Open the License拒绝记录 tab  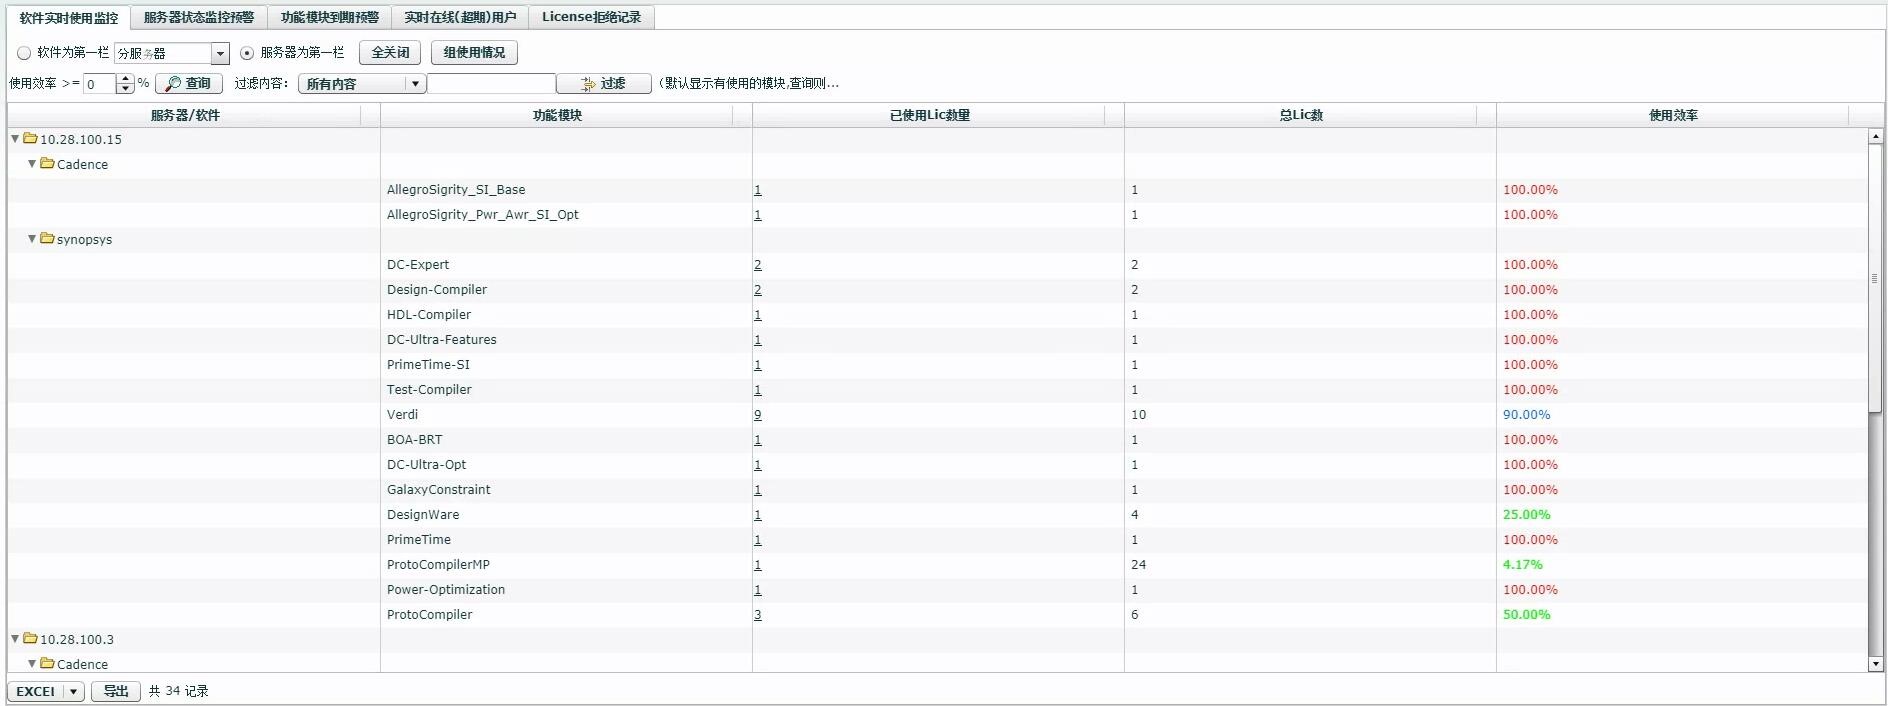pyautogui.click(x=592, y=17)
